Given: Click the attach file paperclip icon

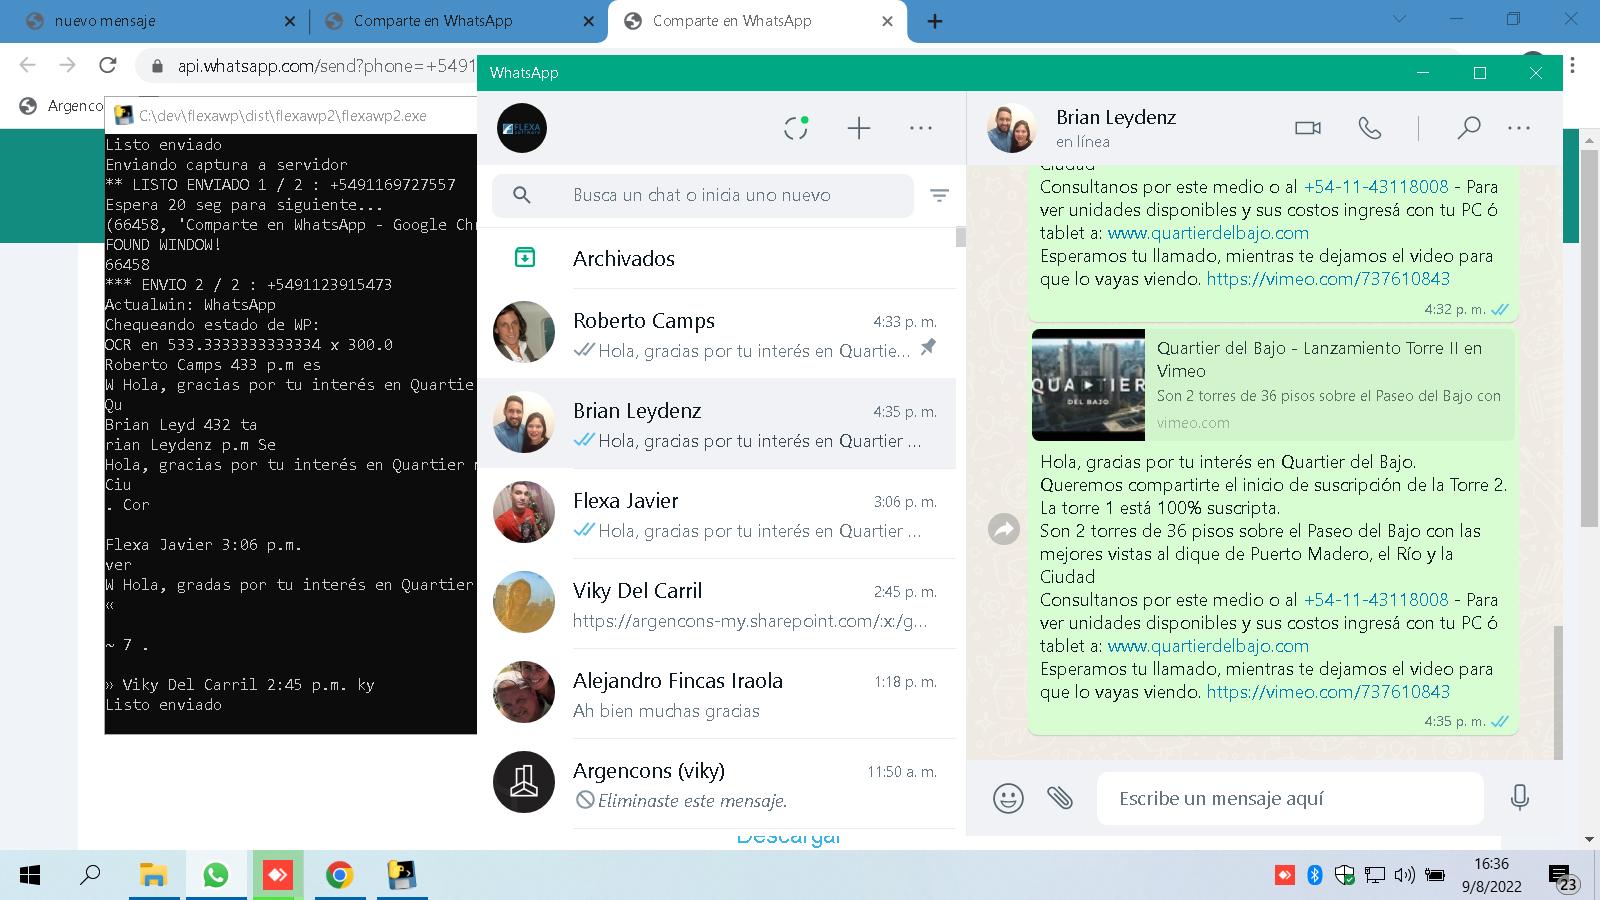Looking at the screenshot, I should tap(1060, 798).
